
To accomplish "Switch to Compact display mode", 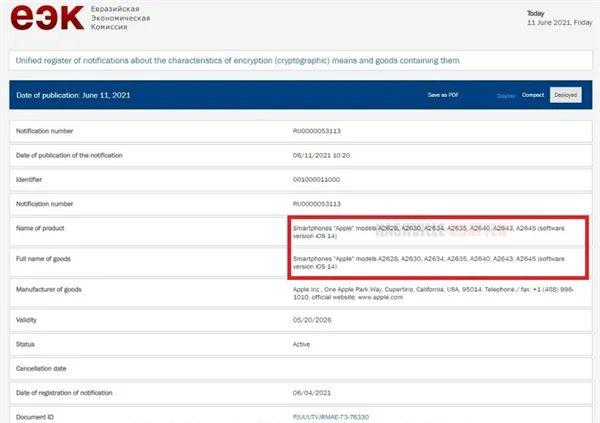I will (533, 95).
